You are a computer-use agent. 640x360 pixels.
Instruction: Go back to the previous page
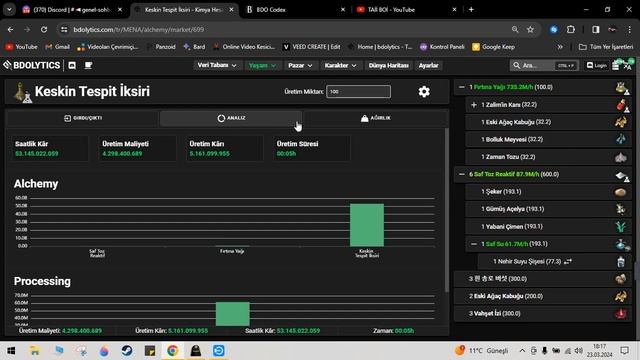coord(11,29)
